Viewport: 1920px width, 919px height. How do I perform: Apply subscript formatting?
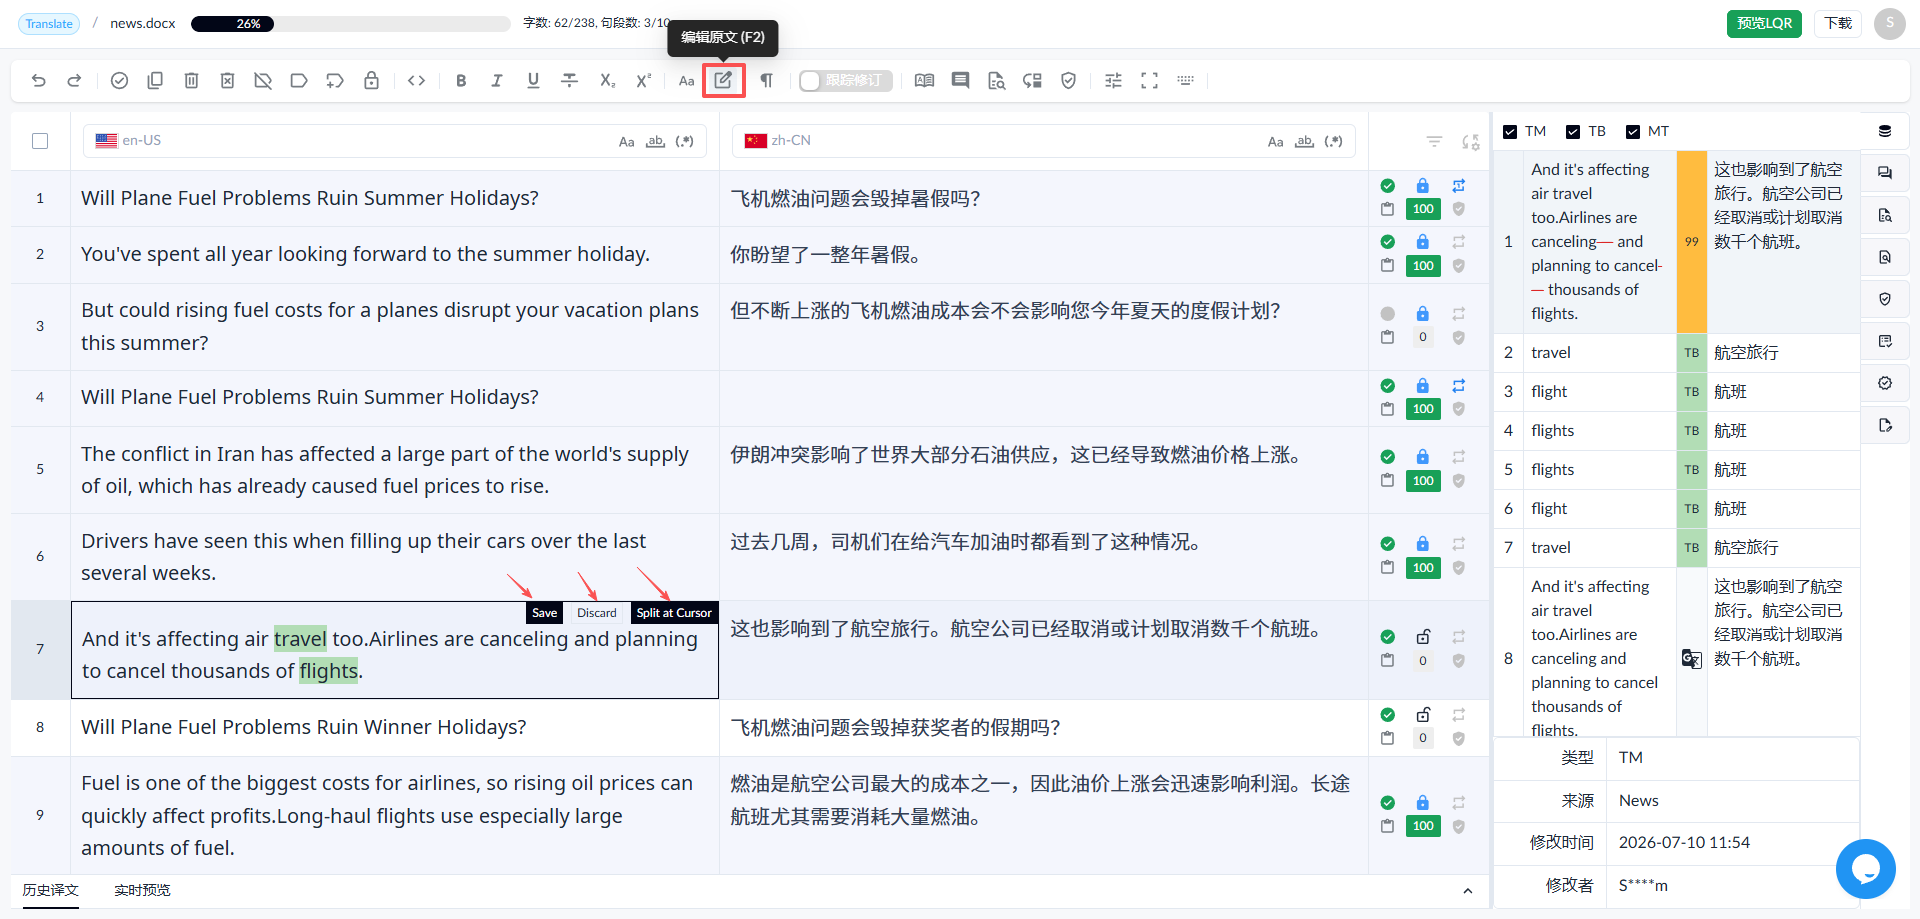coord(607,81)
